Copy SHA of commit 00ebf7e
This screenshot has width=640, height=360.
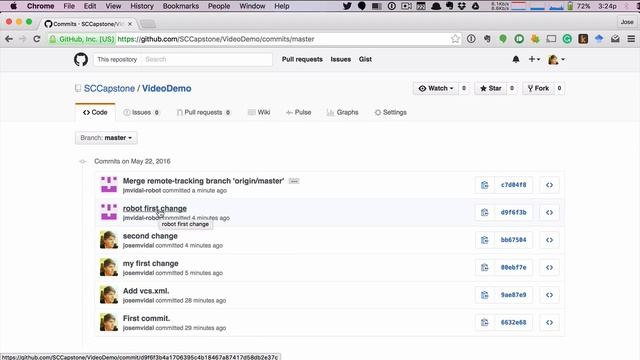click(484, 267)
